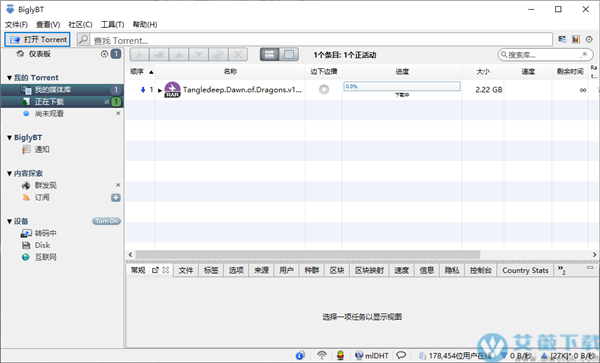This screenshot has width=600, height=363.
Task: Click the chat bubble status icon
Action: [x=401, y=356]
